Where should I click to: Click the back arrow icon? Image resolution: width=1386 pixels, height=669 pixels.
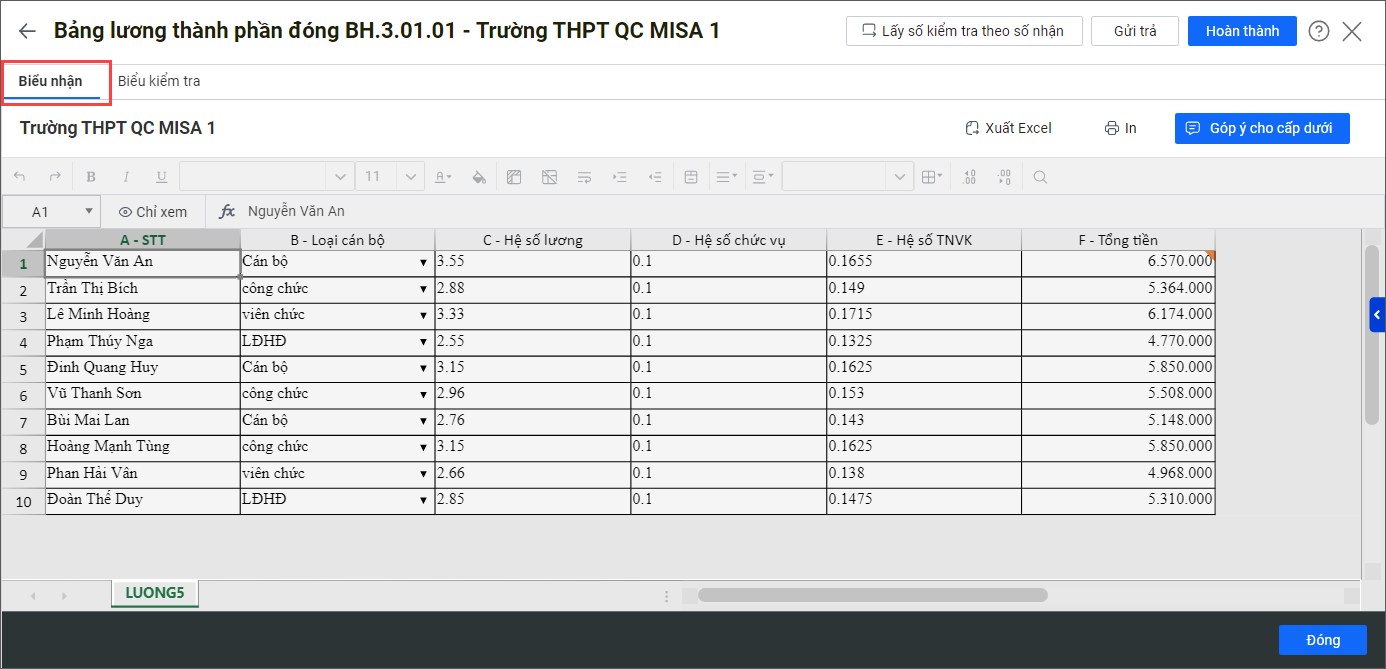tap(27, 31)
